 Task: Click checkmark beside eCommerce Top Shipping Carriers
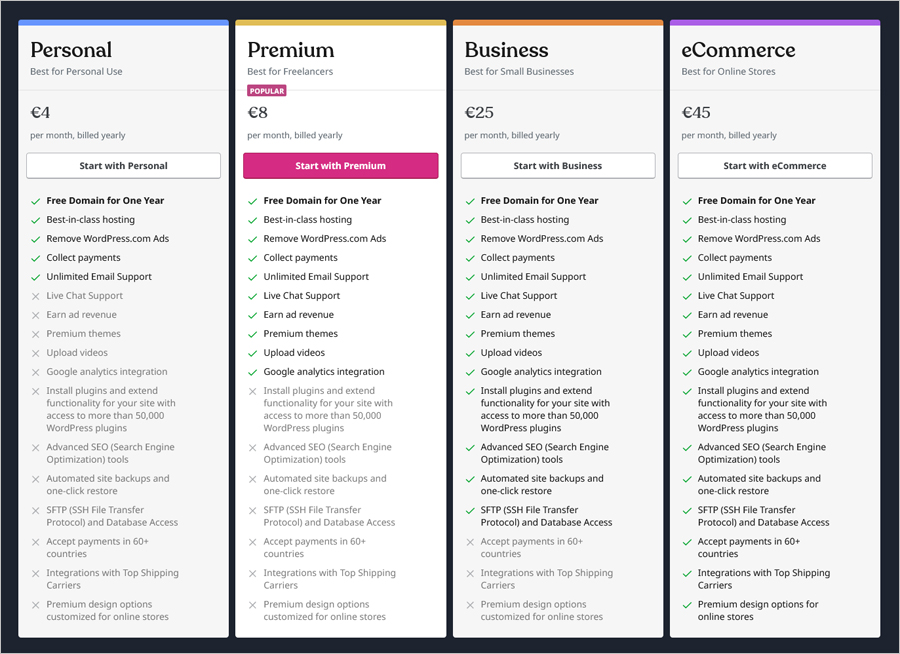coord(687,573)
